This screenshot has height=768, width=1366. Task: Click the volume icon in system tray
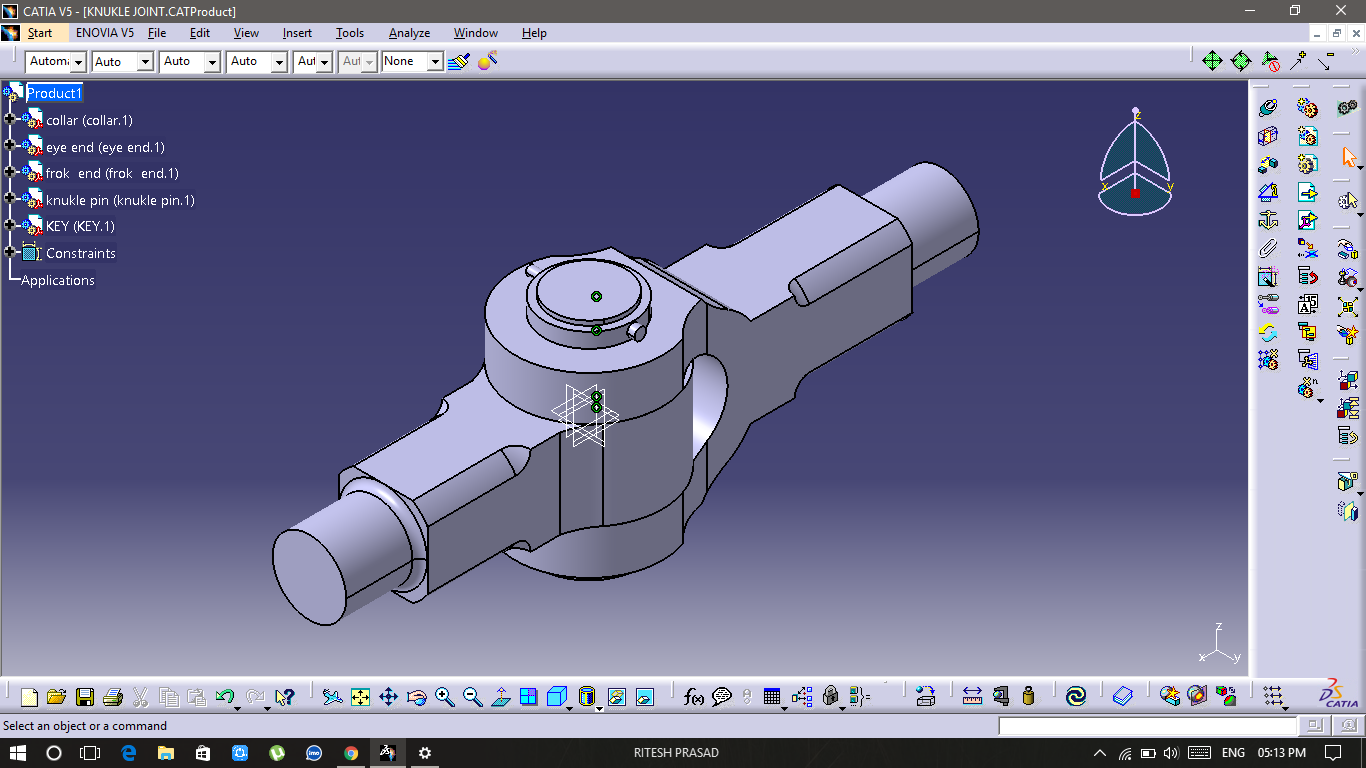pos(1171,752)
